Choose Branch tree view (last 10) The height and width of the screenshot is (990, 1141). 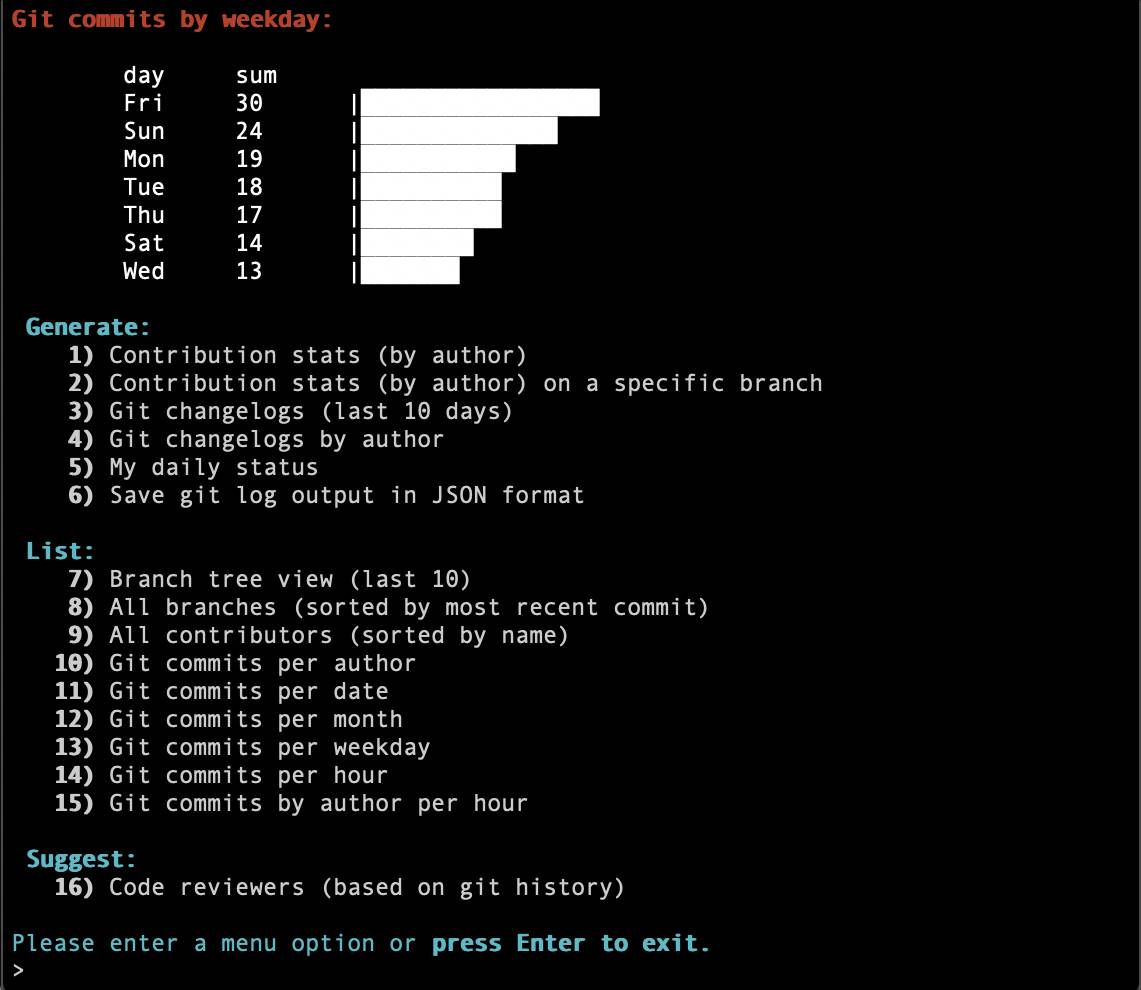[289, 579]
